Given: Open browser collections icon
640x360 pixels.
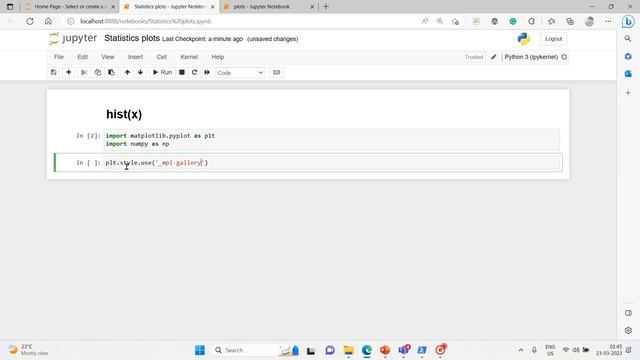Looking at the screenshot, I should tap(570, 21).
